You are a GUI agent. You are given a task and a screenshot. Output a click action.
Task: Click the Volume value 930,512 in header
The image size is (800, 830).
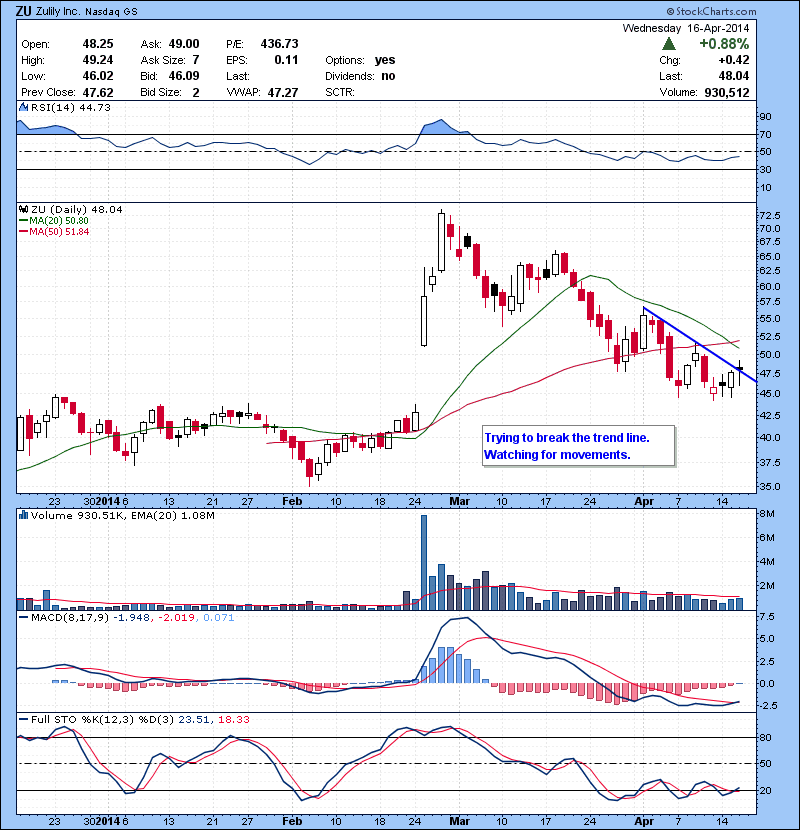[727, 92]
